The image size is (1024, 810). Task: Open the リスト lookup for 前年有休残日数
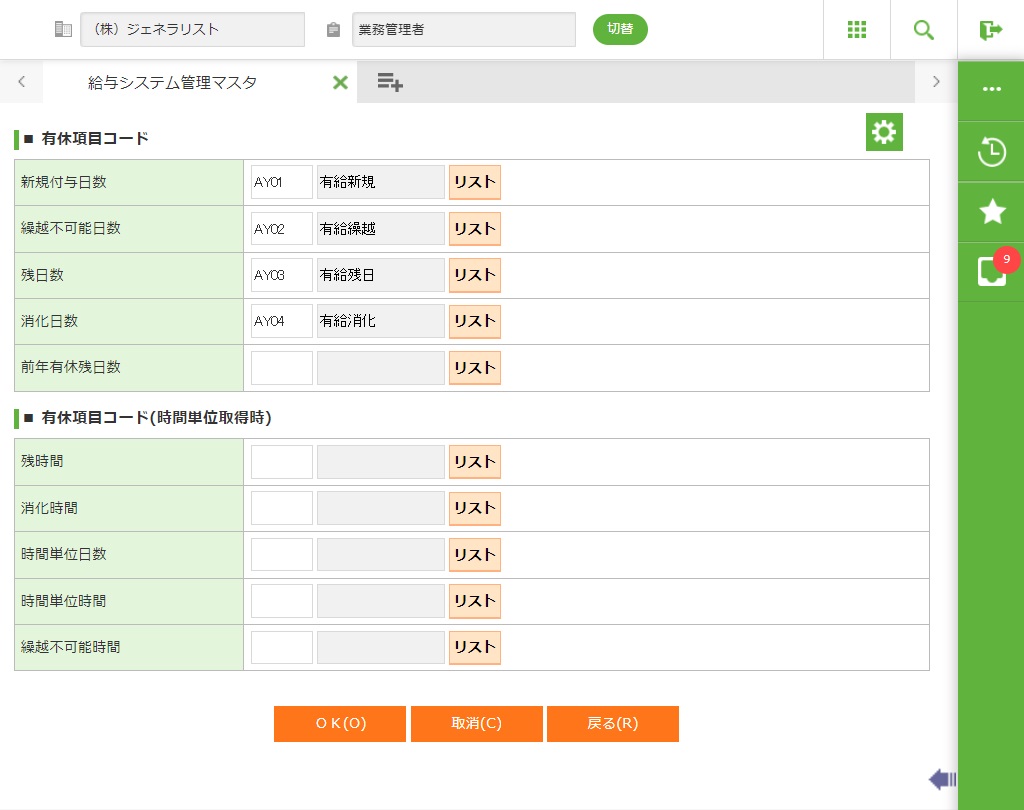(475, 368)
